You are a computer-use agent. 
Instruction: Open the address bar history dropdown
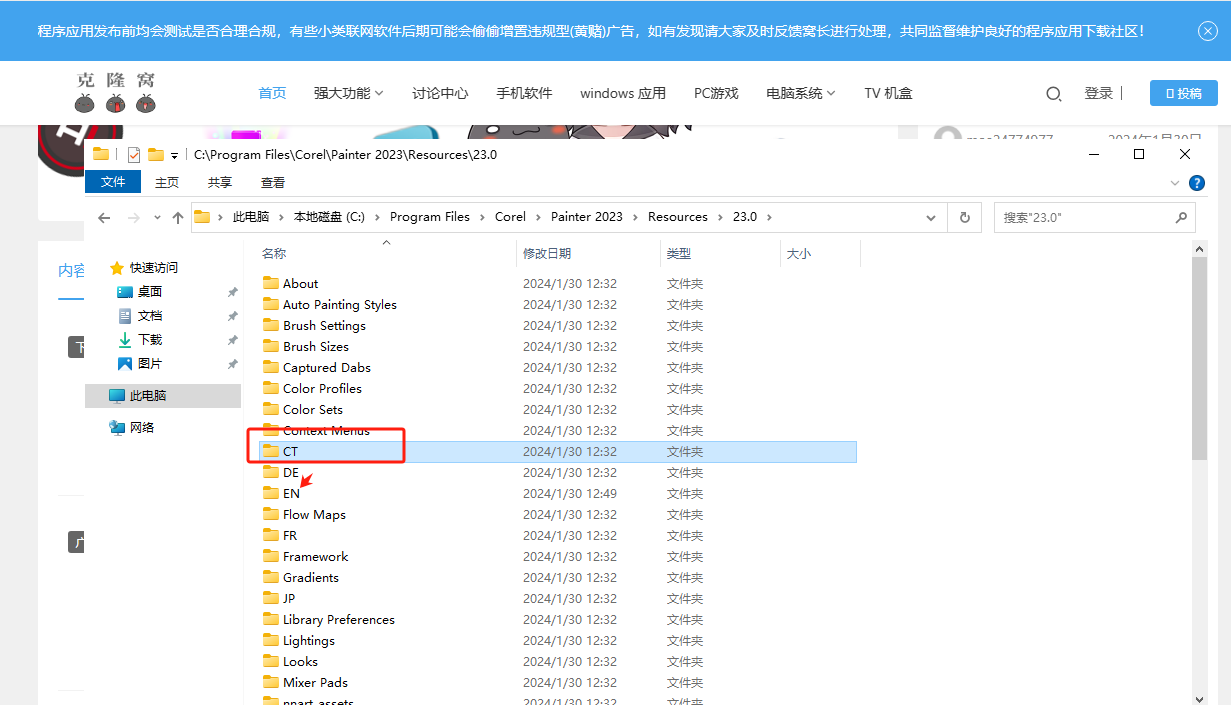[x=932, y=217]
